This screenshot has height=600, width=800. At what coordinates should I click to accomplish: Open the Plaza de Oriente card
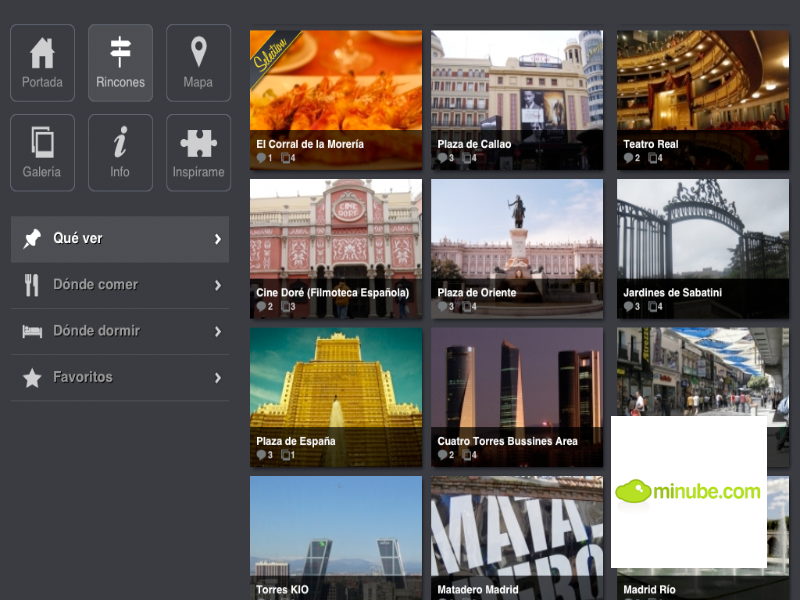pyautogui.click(x=517, y=248)
